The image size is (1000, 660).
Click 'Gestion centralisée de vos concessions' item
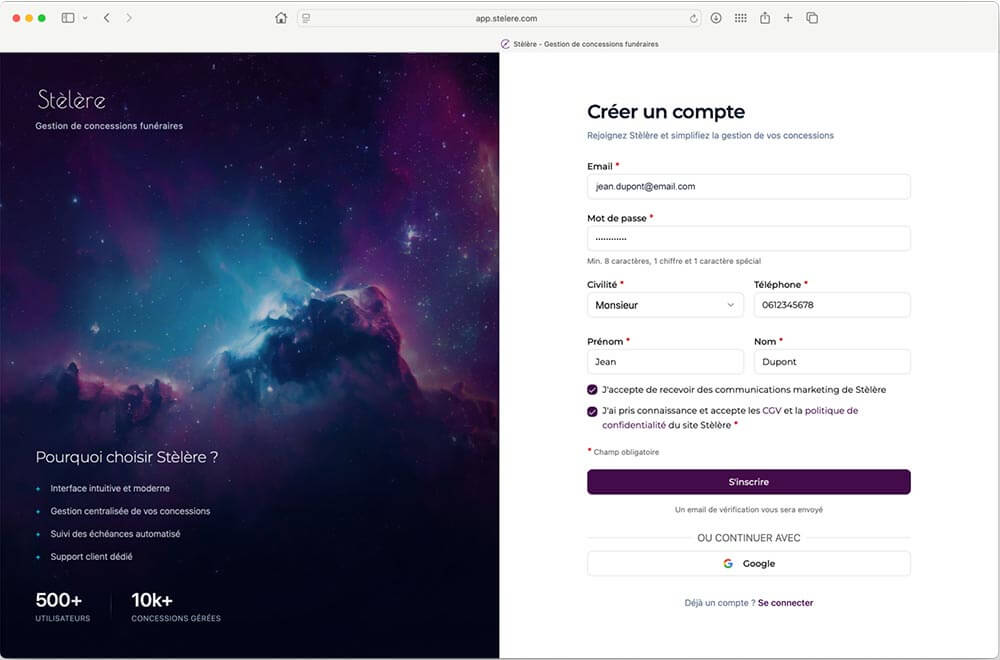[x=130, y=511]
